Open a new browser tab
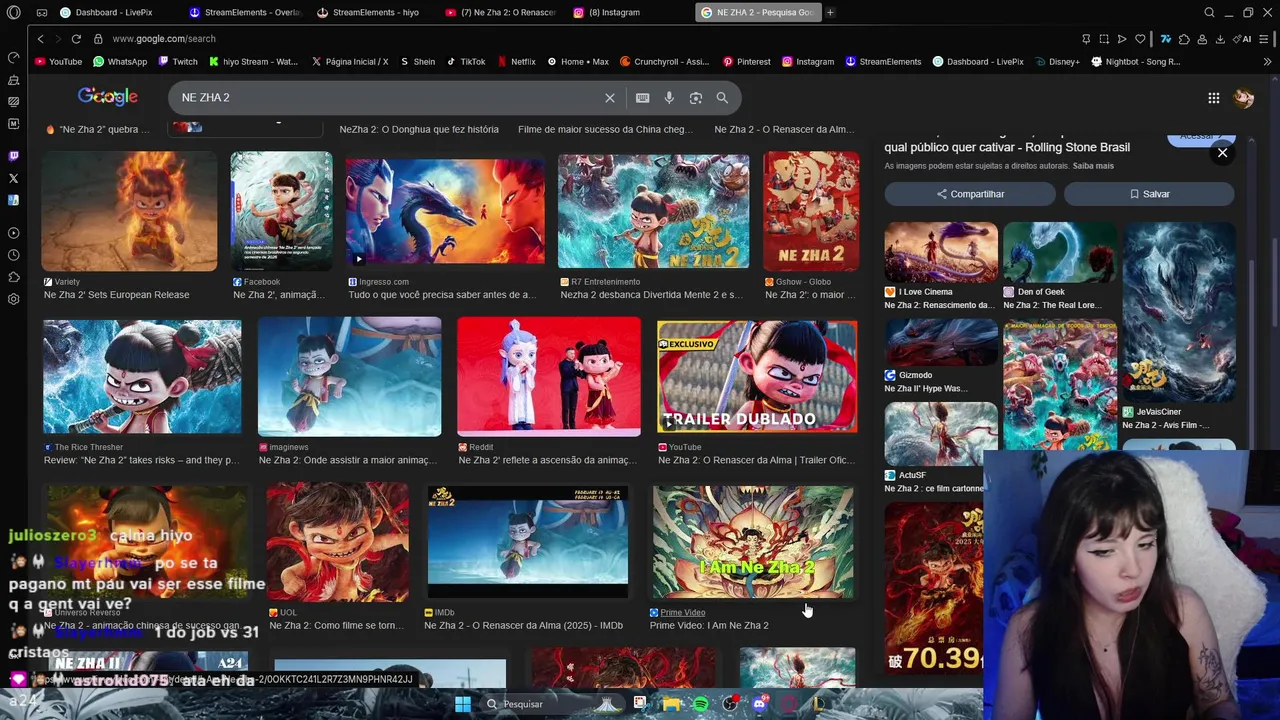Viewport: 1280px width, 720px height. coord(830,12)
